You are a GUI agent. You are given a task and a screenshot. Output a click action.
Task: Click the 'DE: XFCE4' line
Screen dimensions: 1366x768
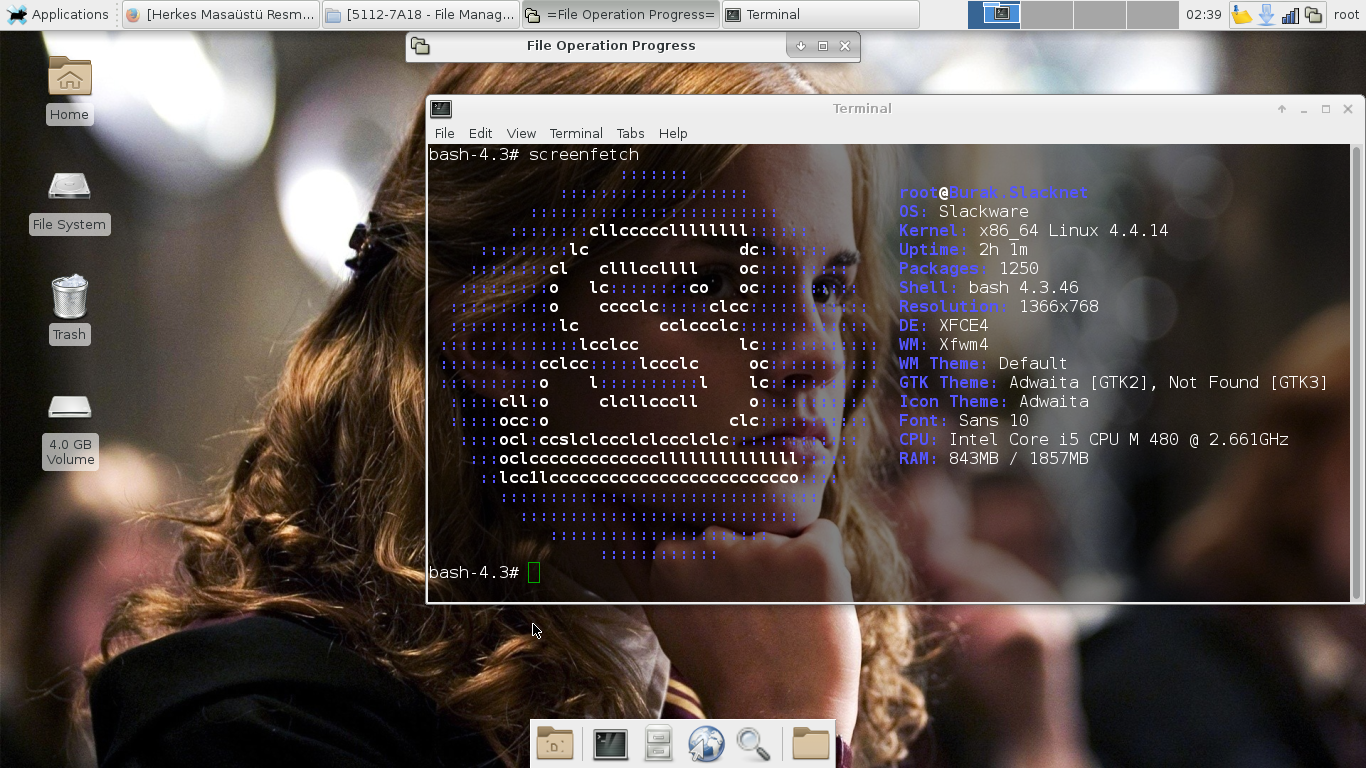943,325
